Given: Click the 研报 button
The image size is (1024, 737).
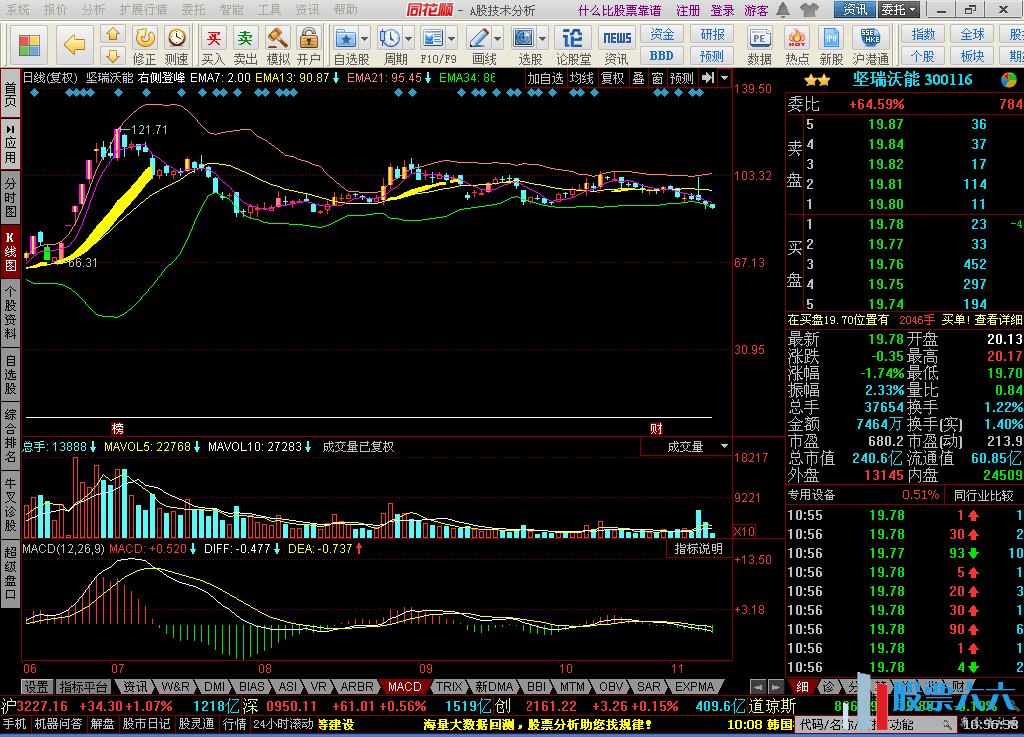Looking at the screenshot, I should pyautogui.click(x=712, y=35).
